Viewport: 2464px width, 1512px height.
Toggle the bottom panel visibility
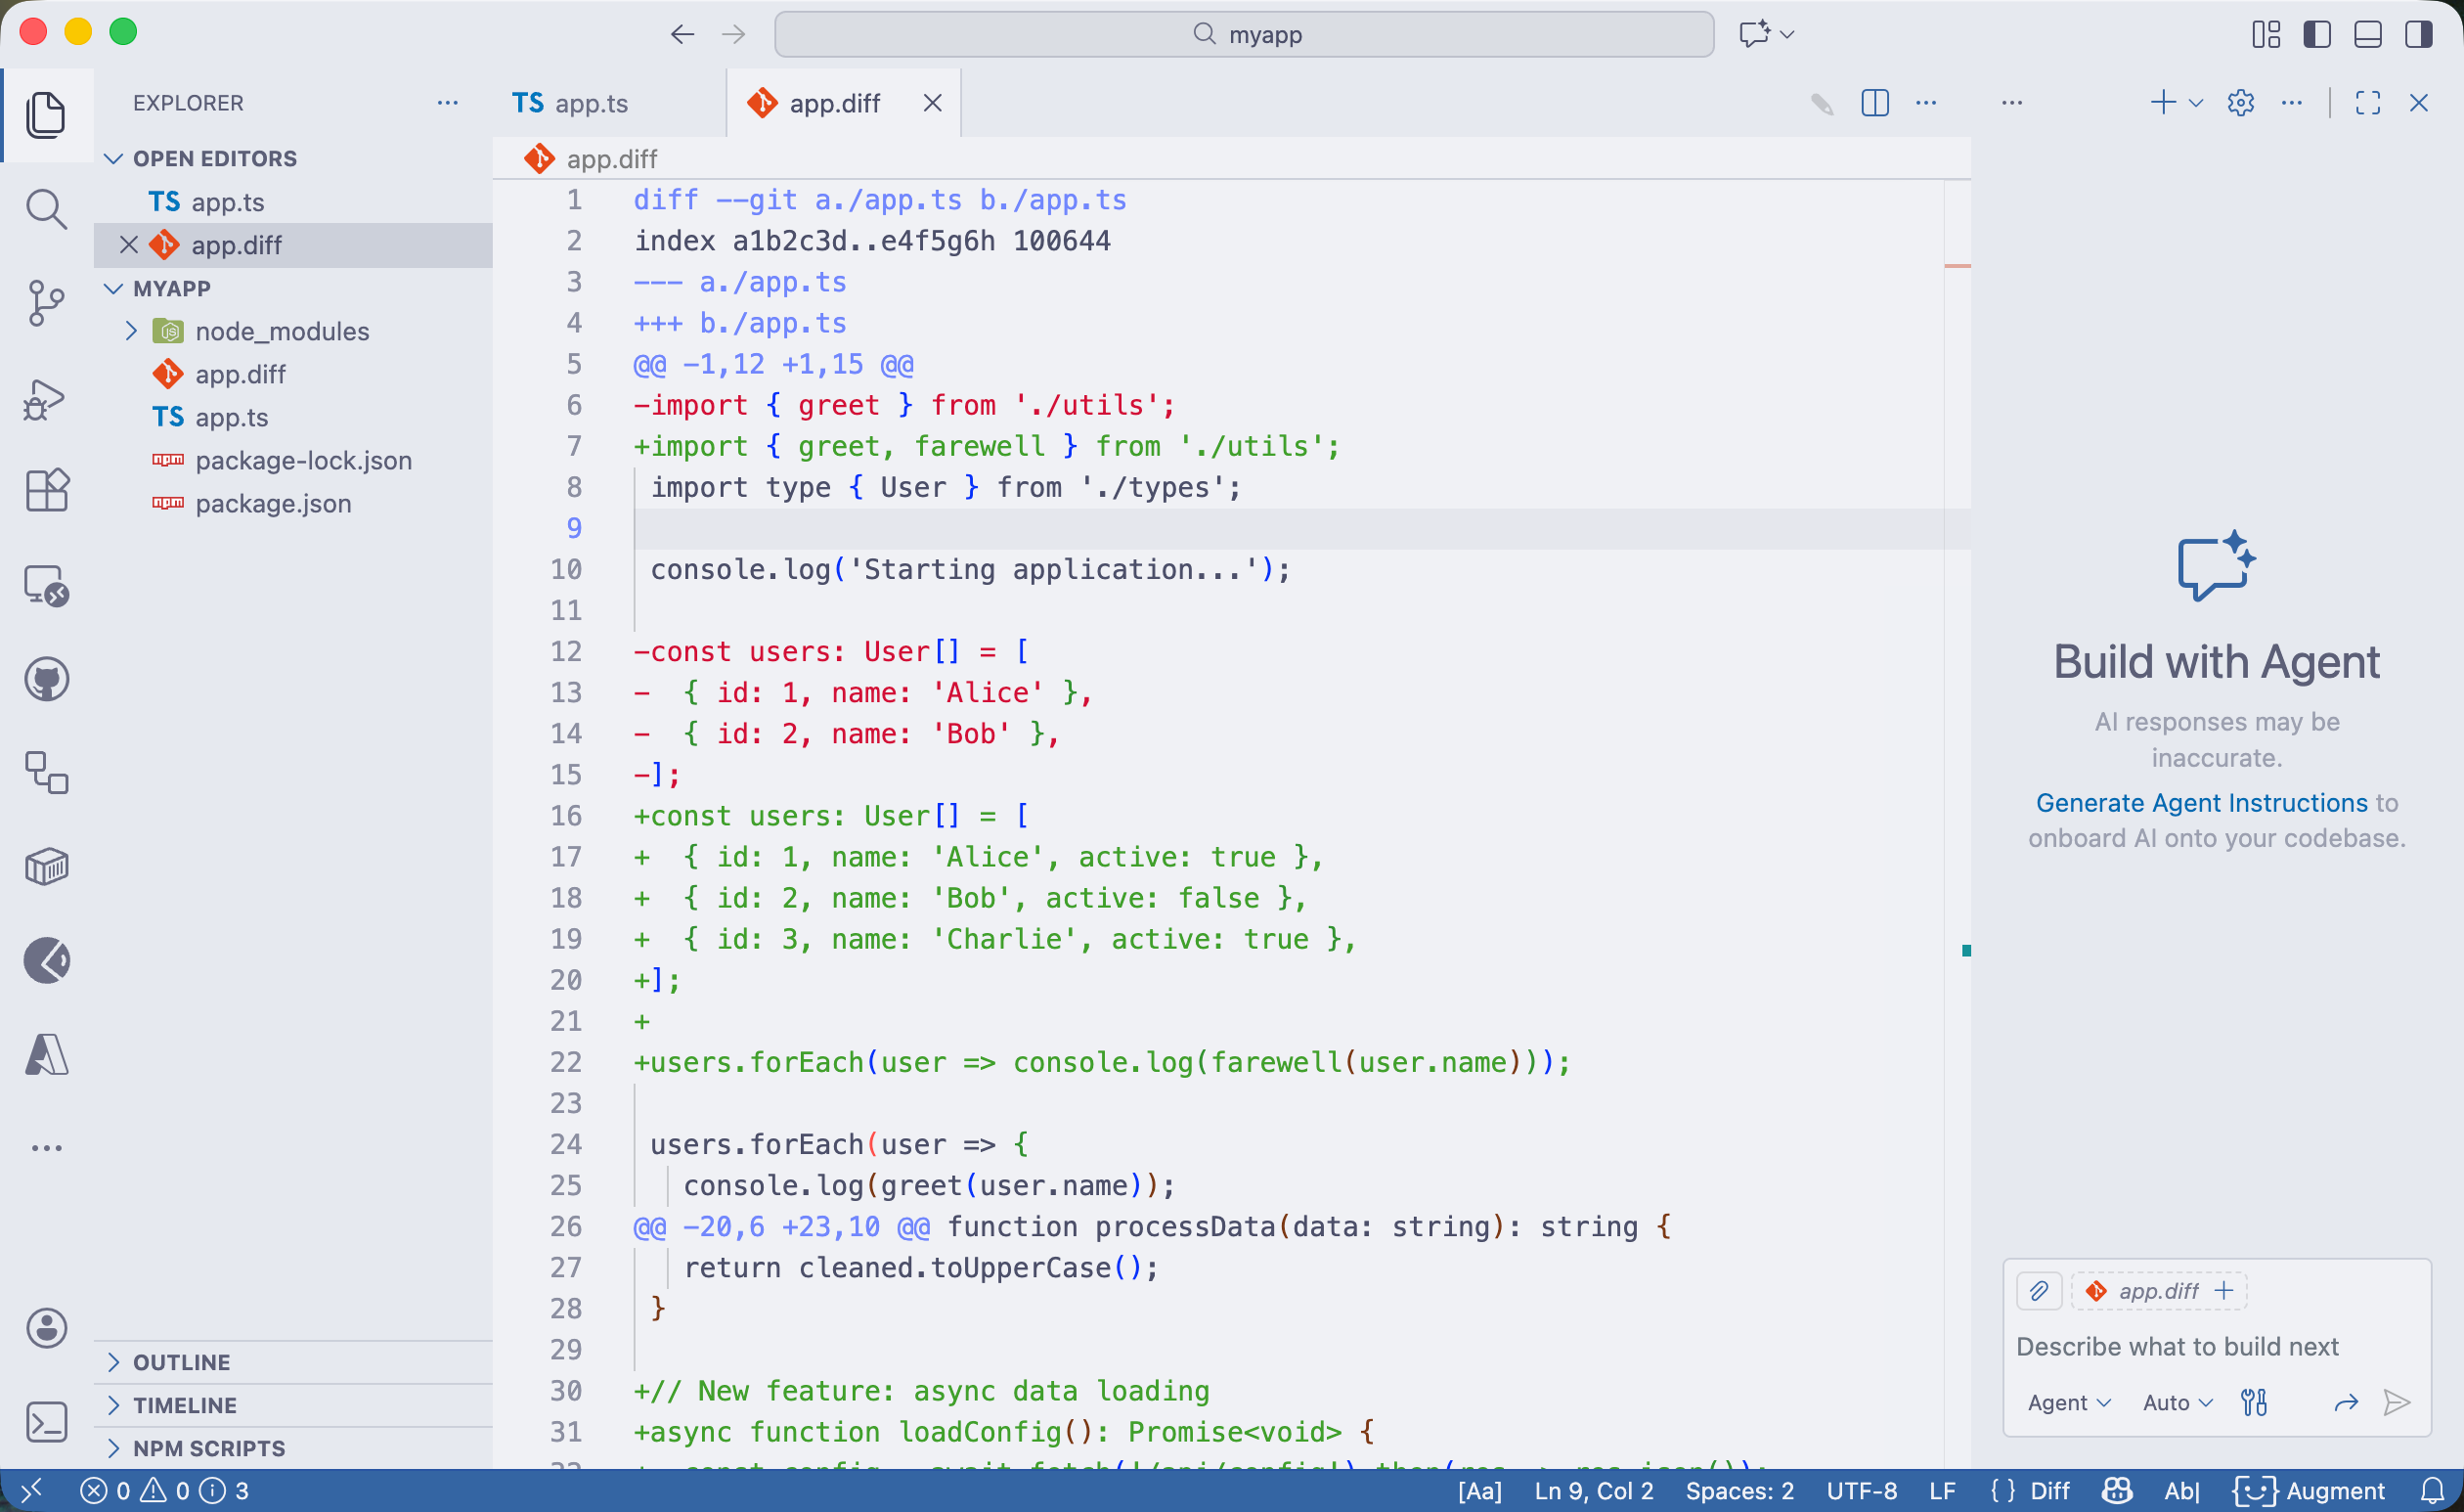click(x=2367, y=34)
